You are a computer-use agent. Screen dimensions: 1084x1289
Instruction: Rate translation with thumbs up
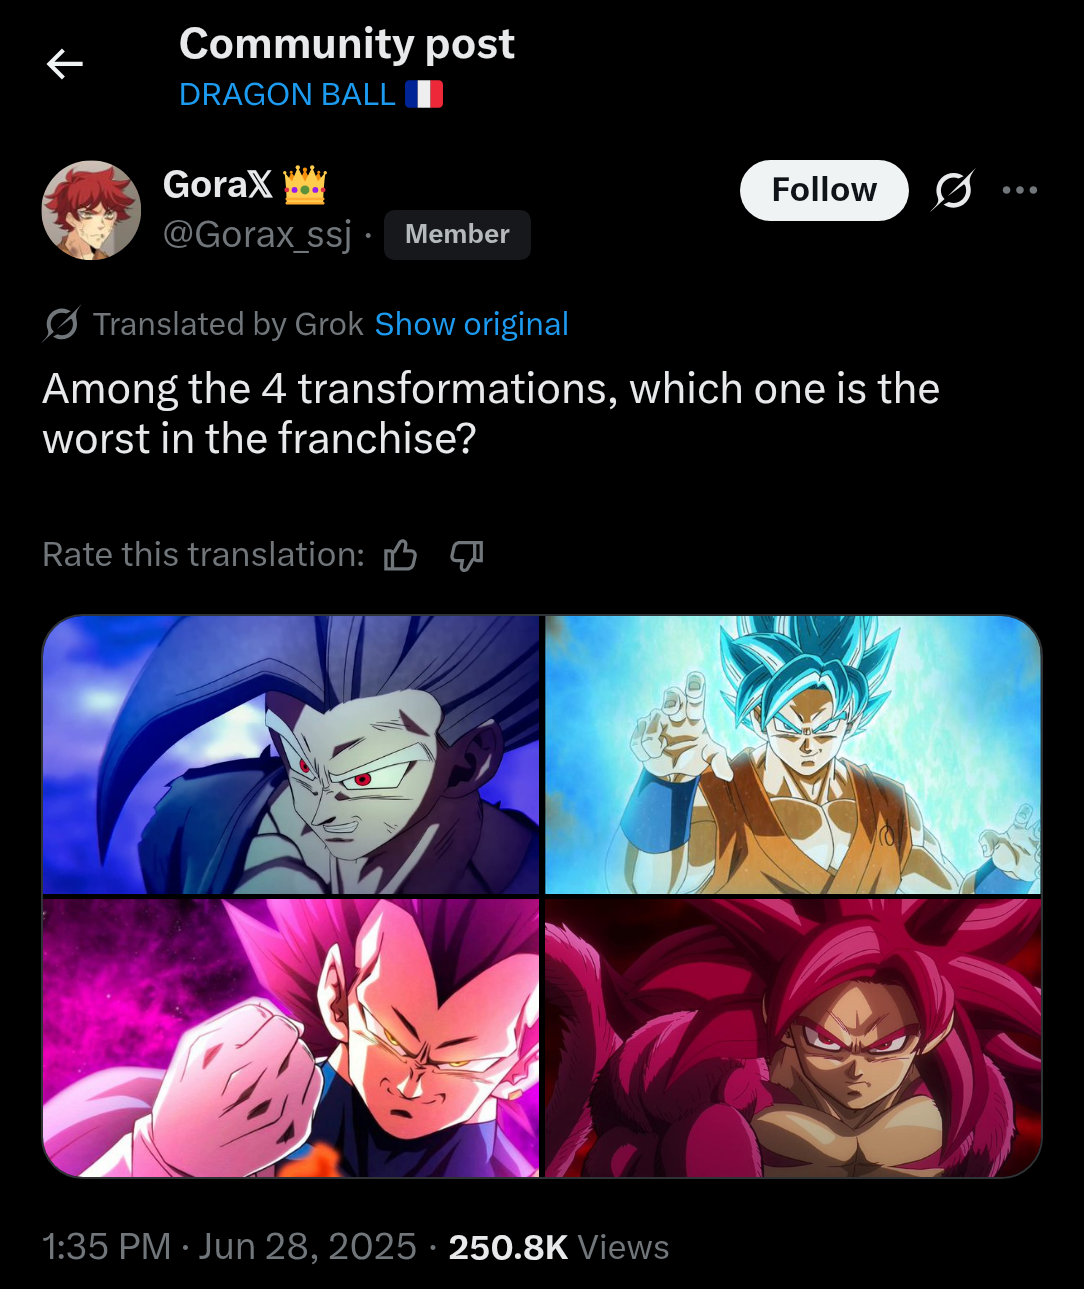point(401,555)
